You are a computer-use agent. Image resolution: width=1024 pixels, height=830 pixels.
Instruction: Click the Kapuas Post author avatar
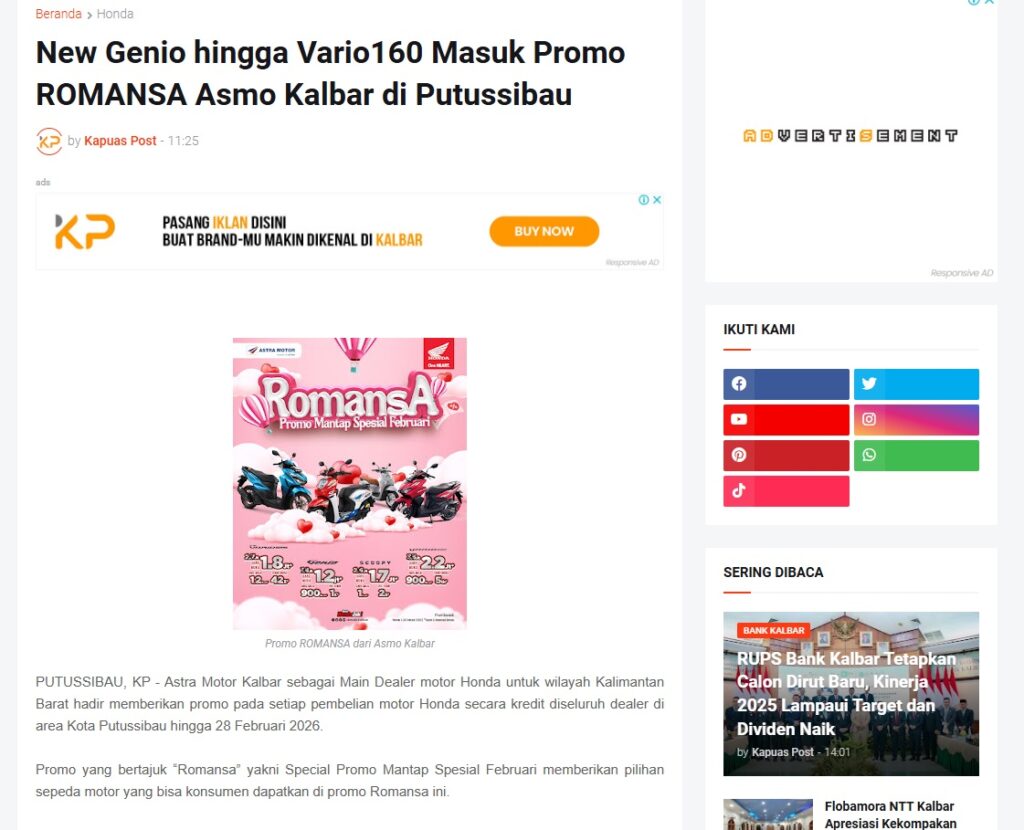pyautogui.click(x=49, y=141)
